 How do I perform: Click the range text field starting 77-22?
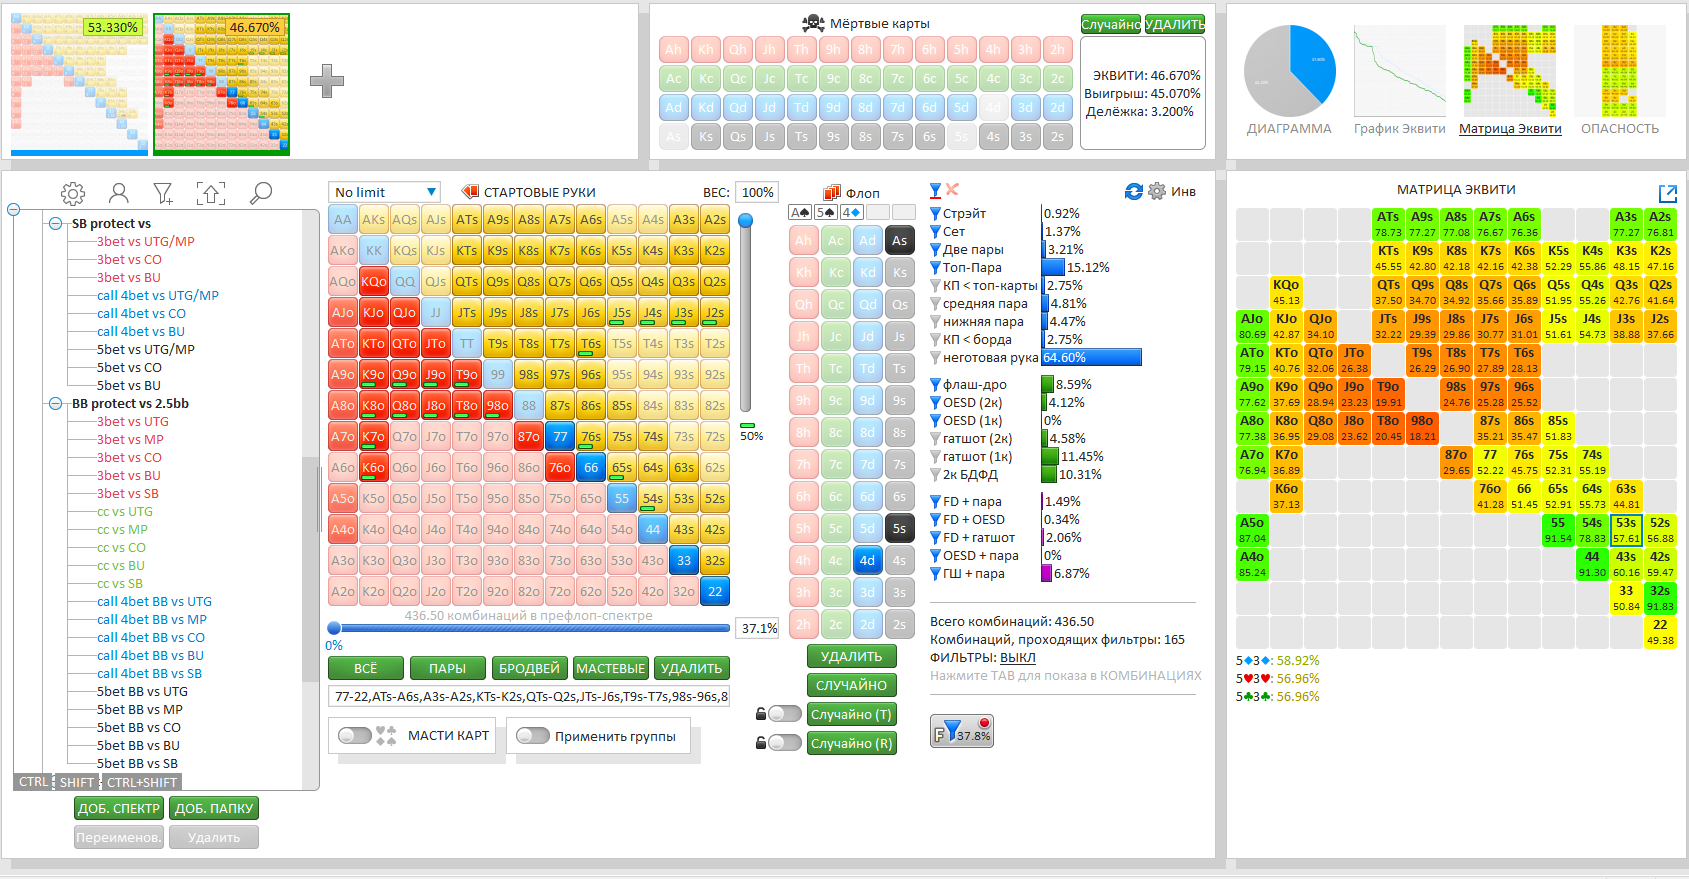[529, 697]
